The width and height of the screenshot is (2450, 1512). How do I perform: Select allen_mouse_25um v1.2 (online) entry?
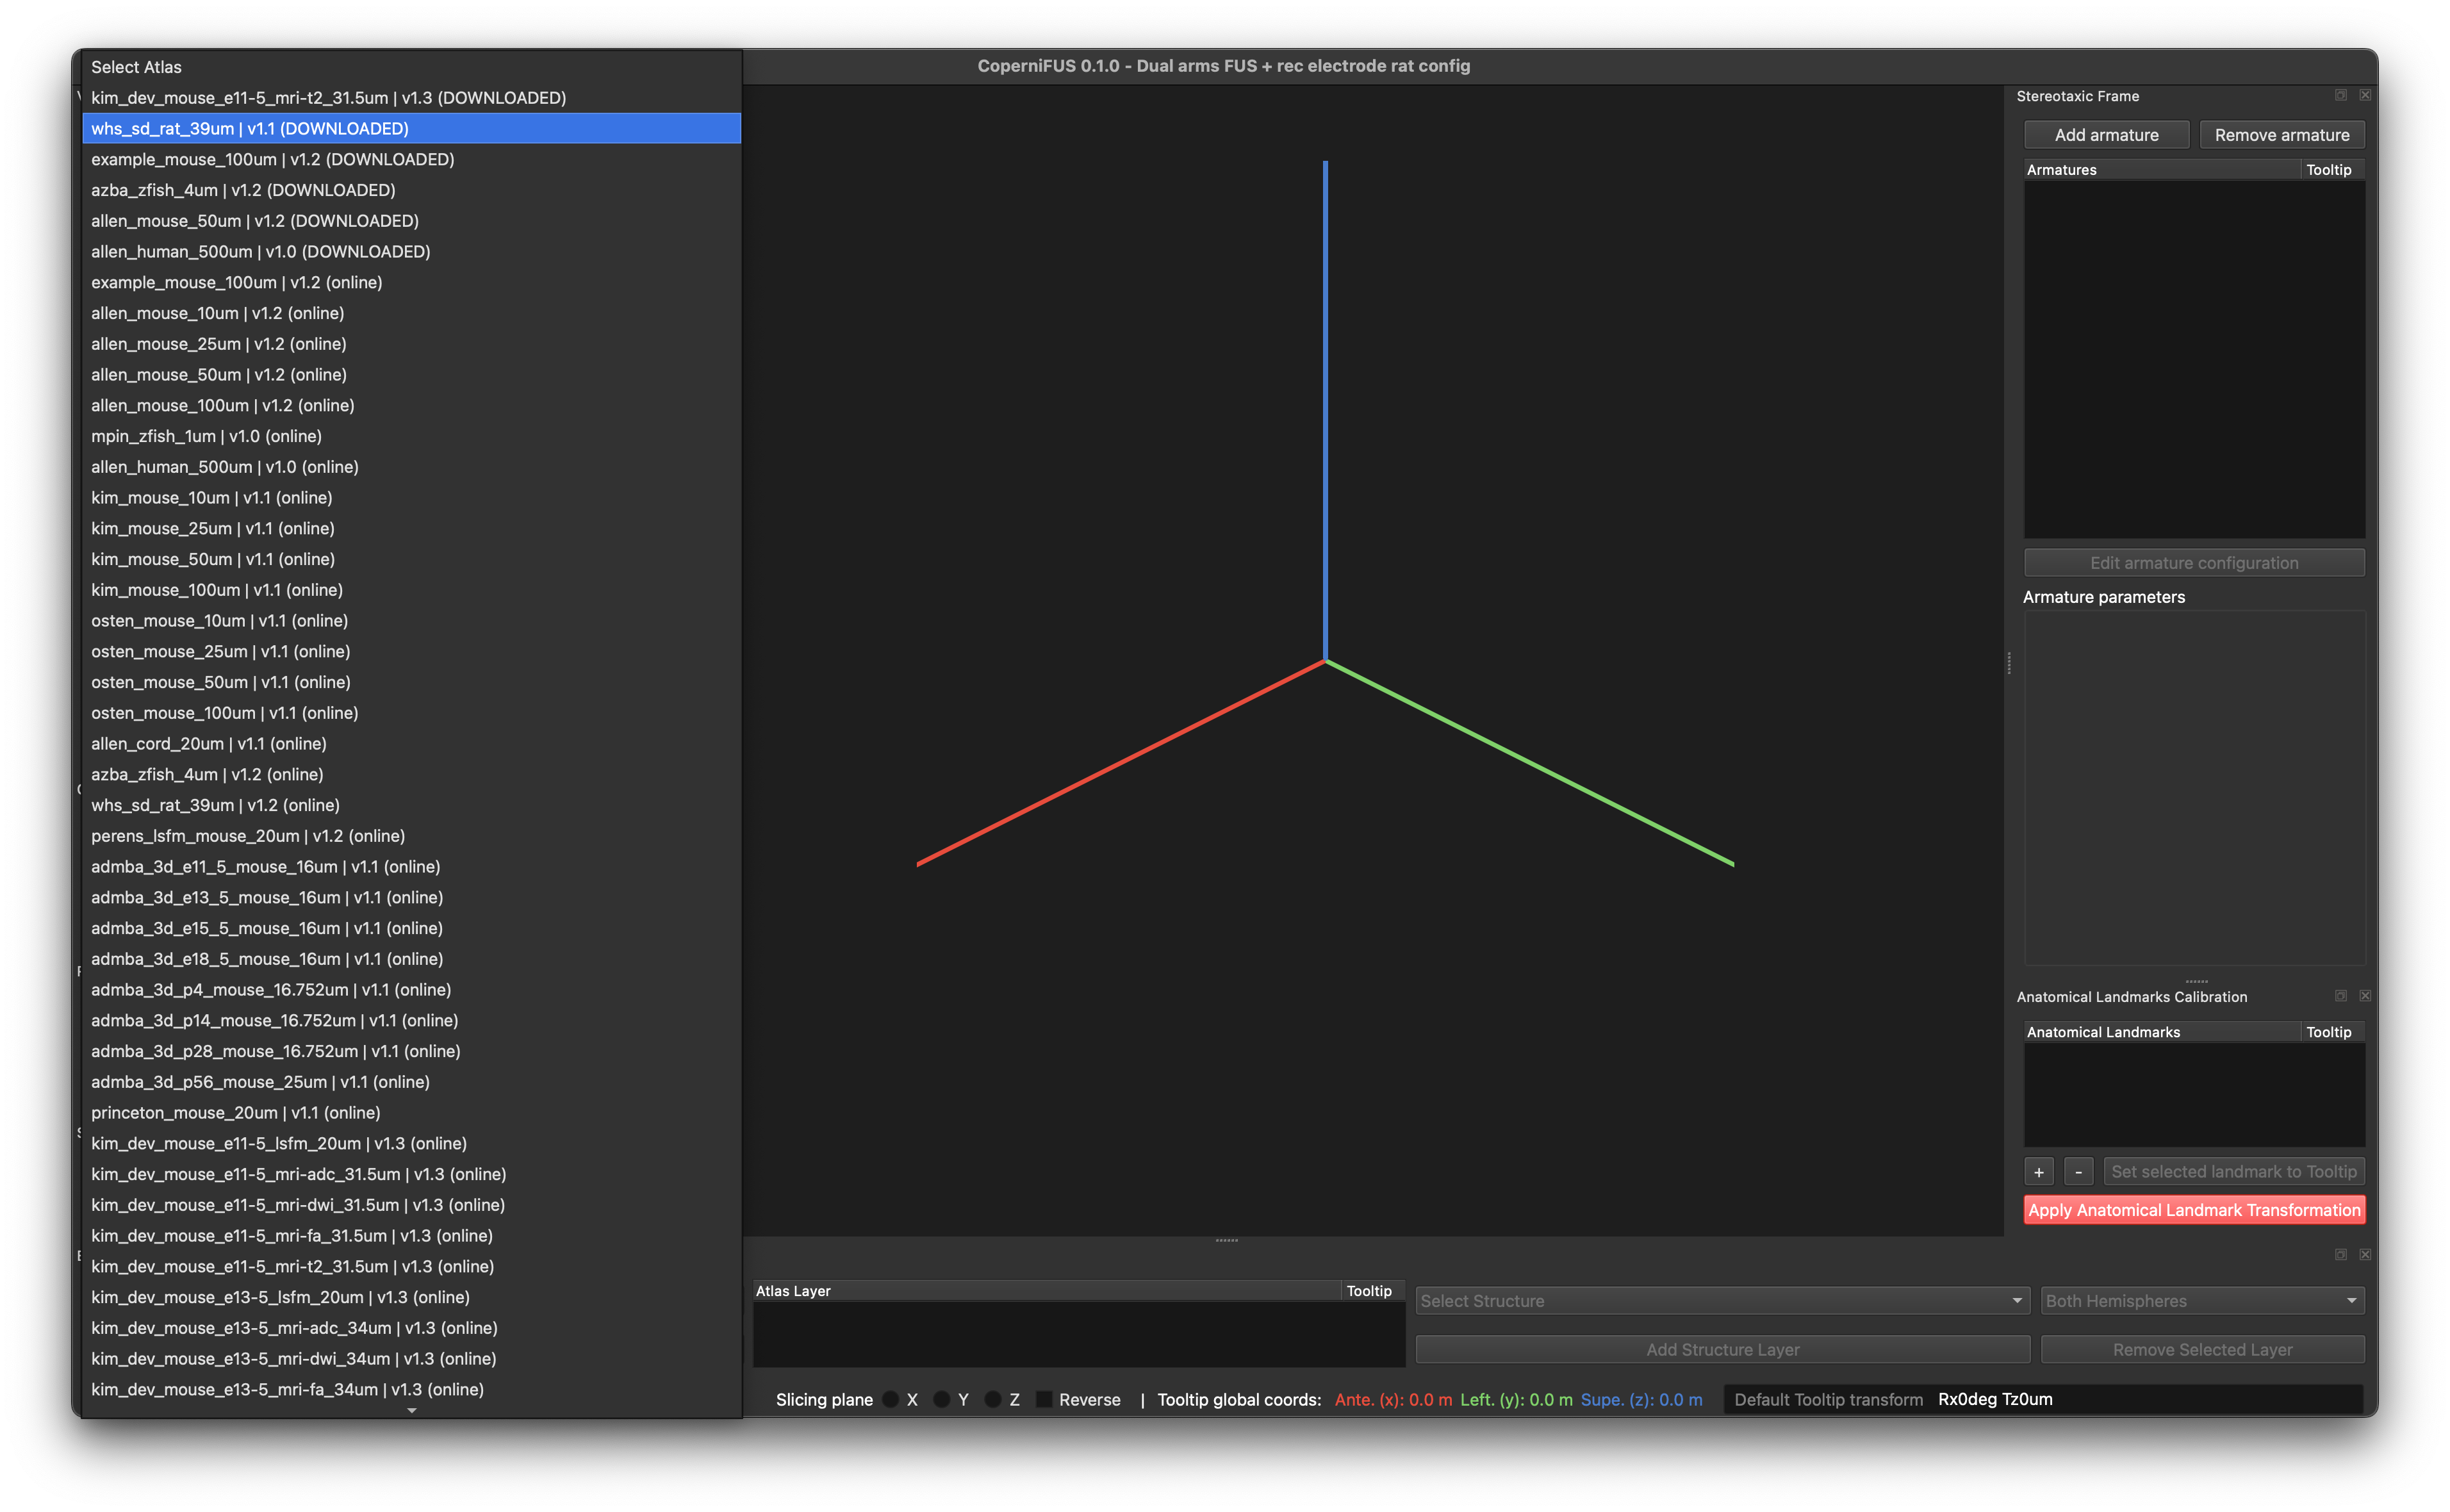(x=411, y=344)
